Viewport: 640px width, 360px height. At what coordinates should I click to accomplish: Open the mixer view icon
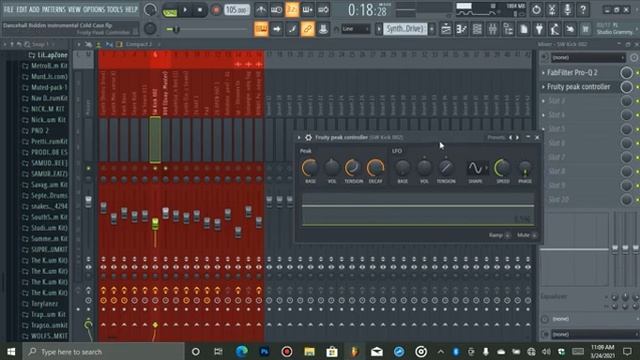pos(492,29)
